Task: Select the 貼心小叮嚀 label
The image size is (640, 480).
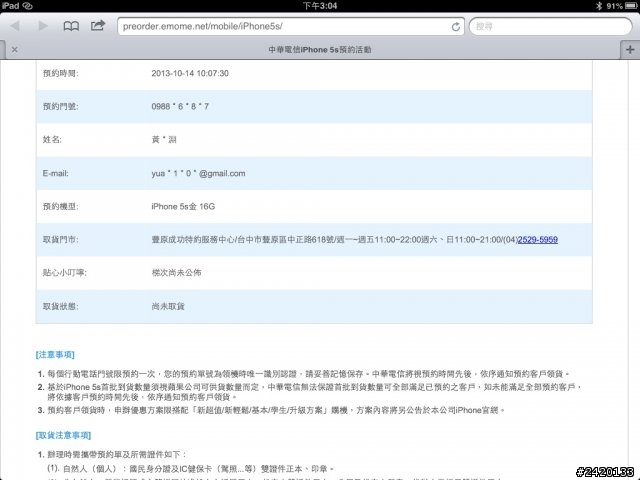Action: point(64,273)
